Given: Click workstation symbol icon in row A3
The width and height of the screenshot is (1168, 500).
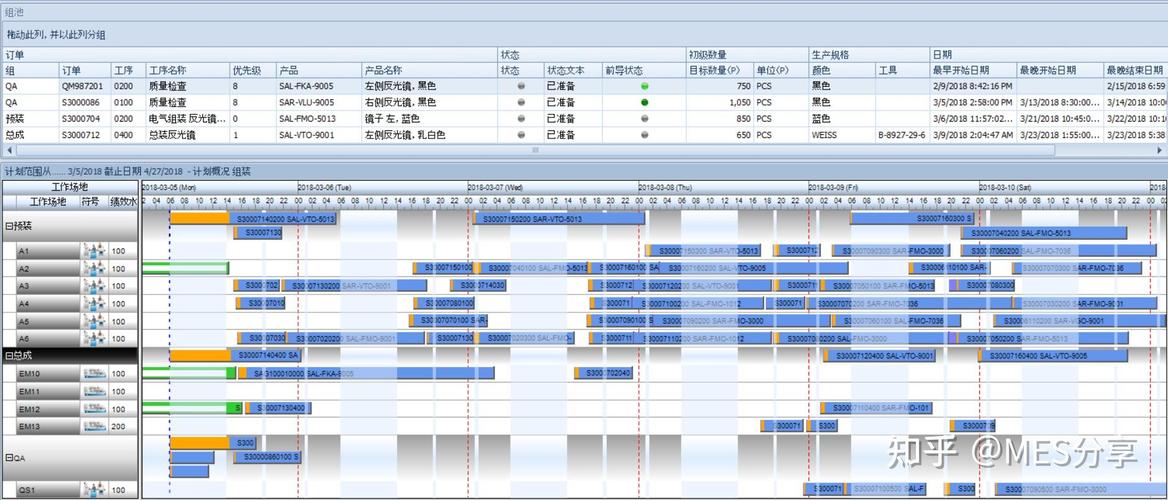Looking at the screenshot, I should [x=95, y=286].
